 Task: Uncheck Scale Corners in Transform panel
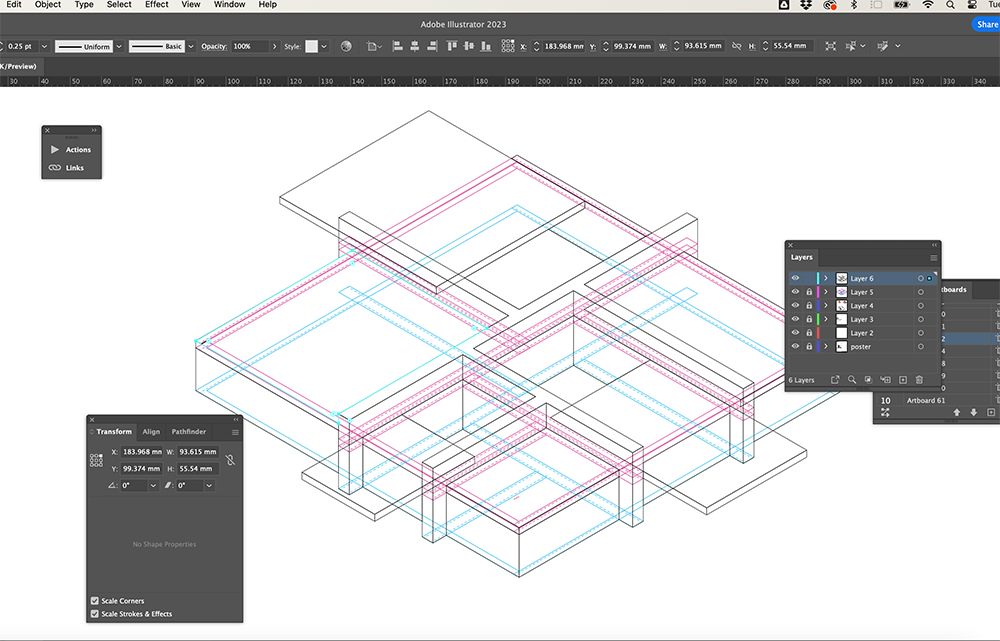pyautogui.click(x=94, y=601)
